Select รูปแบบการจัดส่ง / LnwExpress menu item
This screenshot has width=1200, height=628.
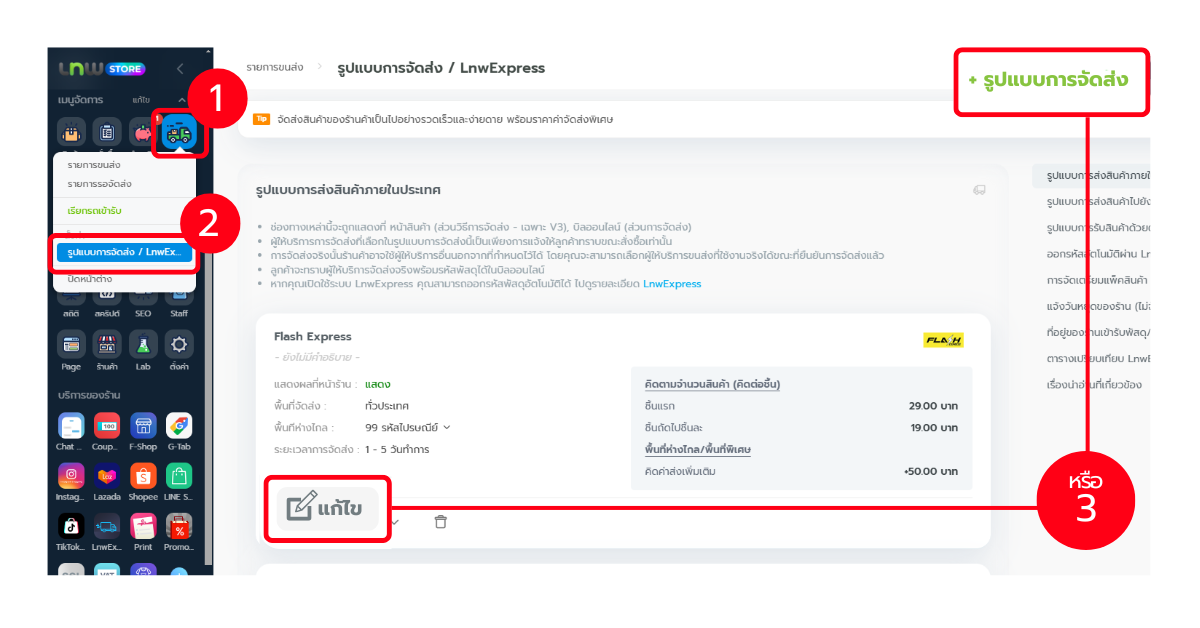pyautogui.click(x=124, y=252)
